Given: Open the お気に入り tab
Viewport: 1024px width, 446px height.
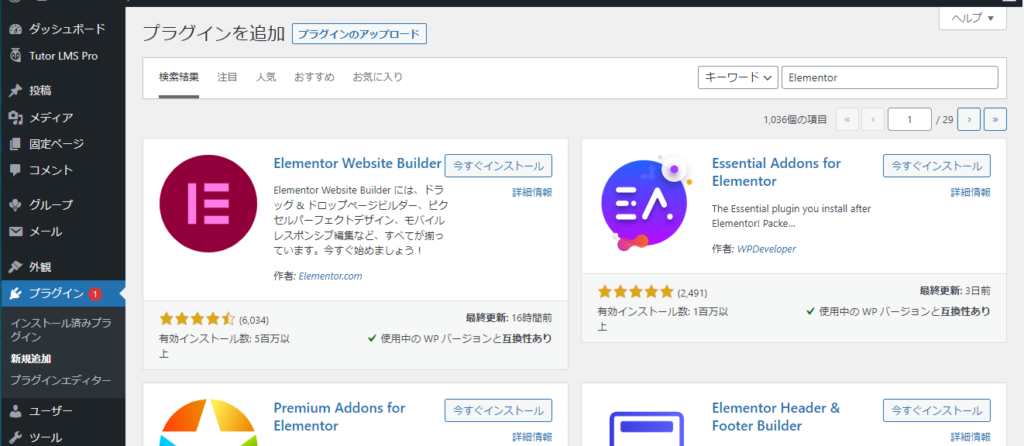Looking at the screenshot, I should (378, 77).
